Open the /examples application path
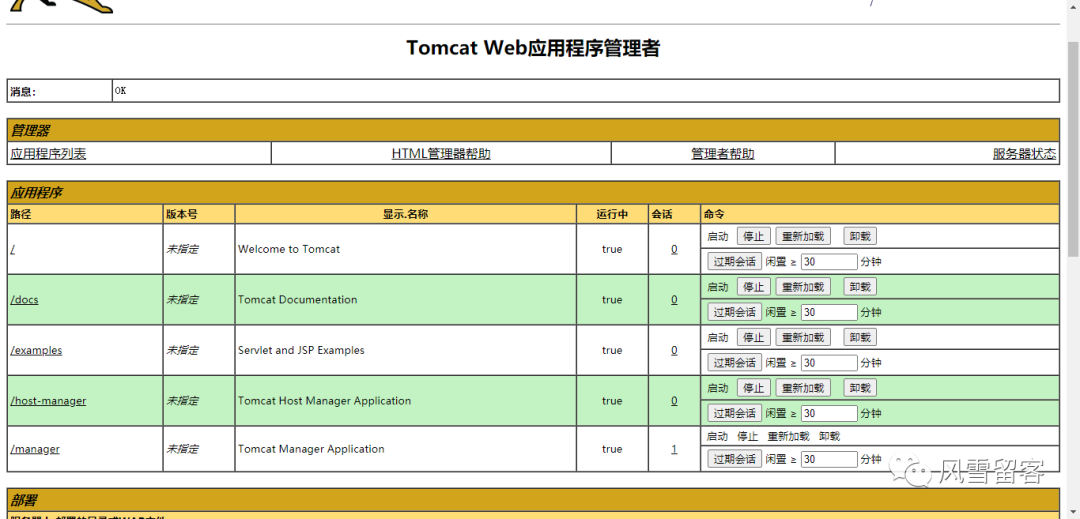 pyautogui.click(x=37, y=350)
